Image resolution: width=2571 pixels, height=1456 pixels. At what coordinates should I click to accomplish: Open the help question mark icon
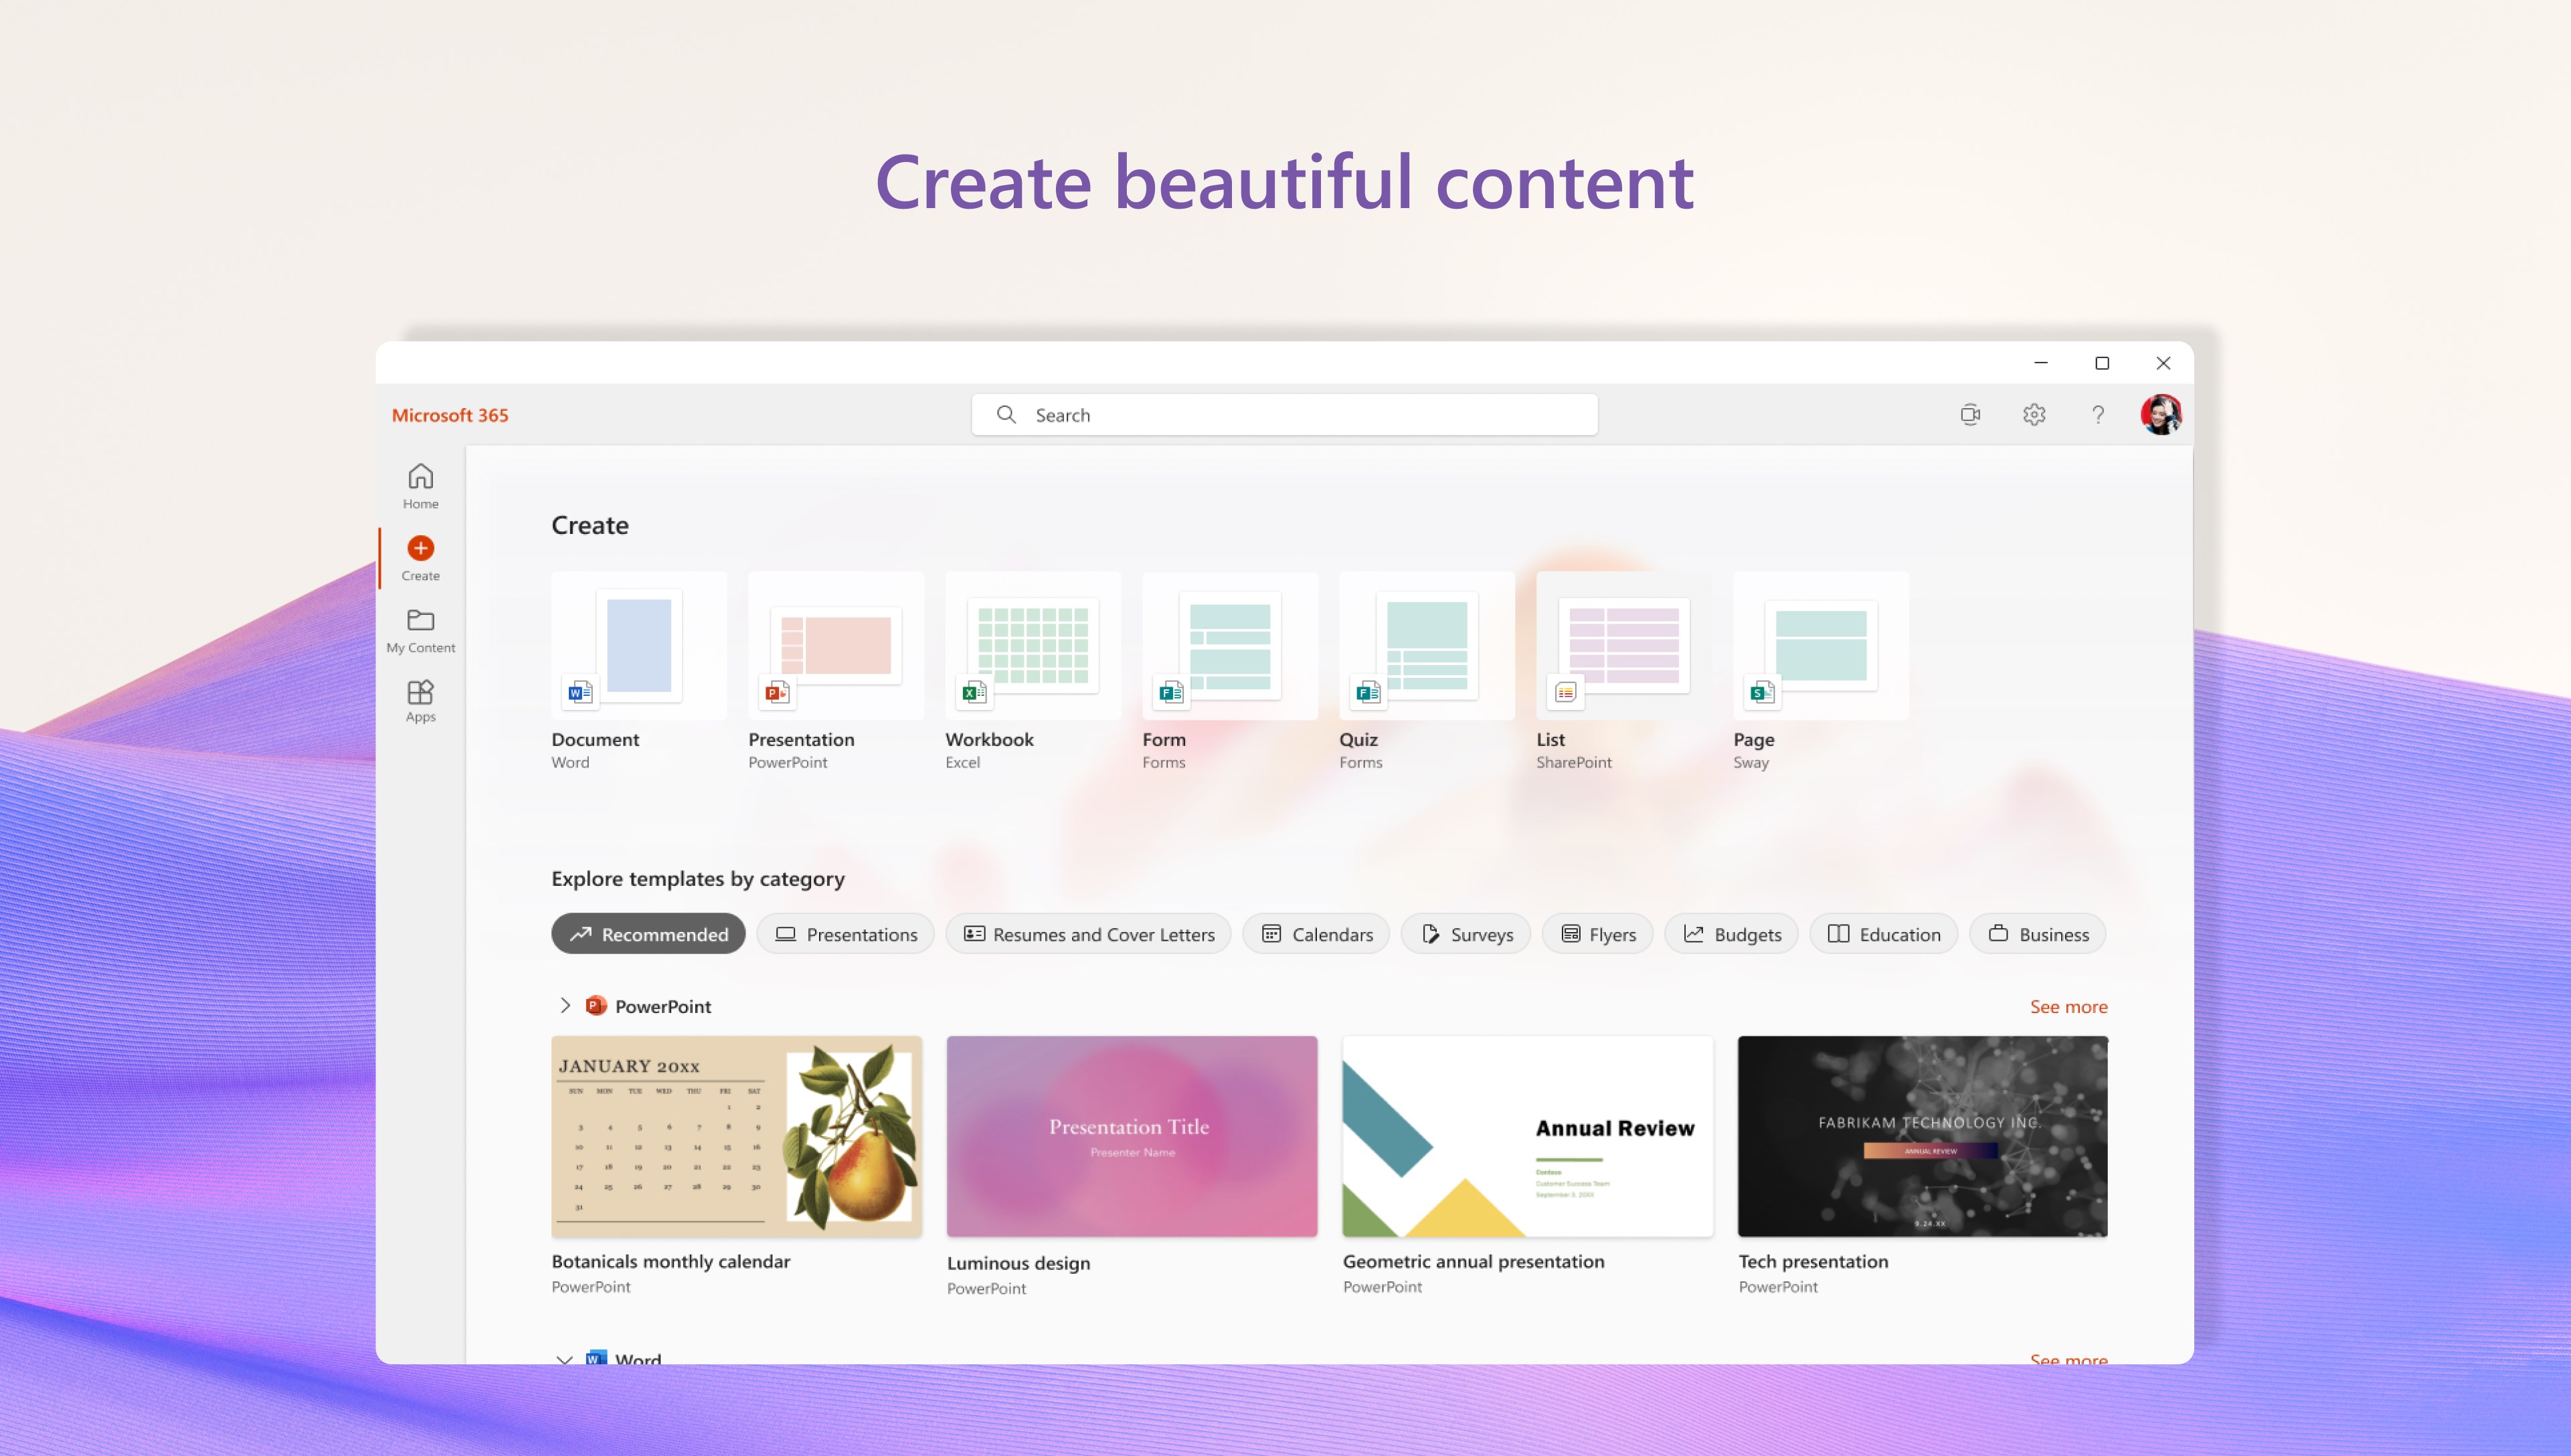pos(2097,414)
